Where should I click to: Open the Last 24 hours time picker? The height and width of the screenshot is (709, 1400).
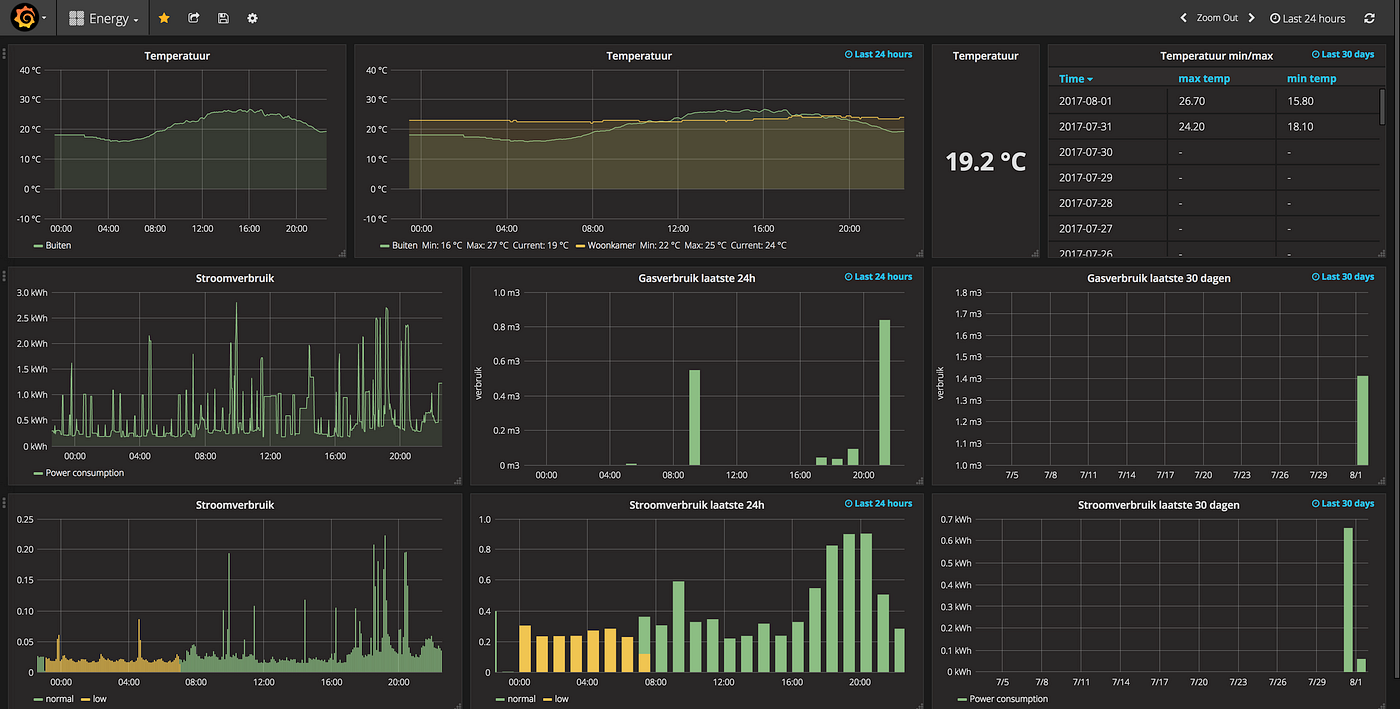pyautogui.click(x=1308, y=18)
